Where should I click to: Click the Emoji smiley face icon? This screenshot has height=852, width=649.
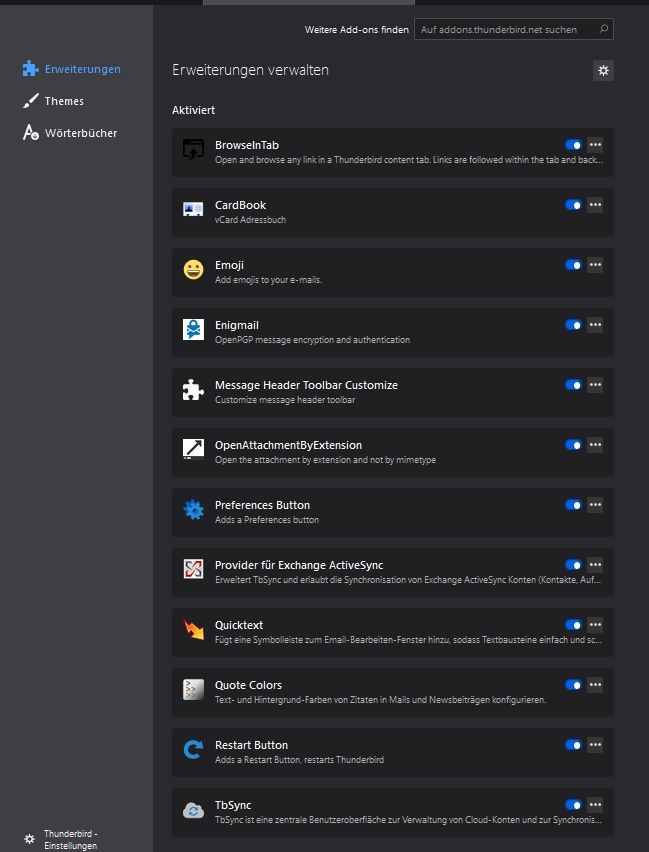[193, 270]
